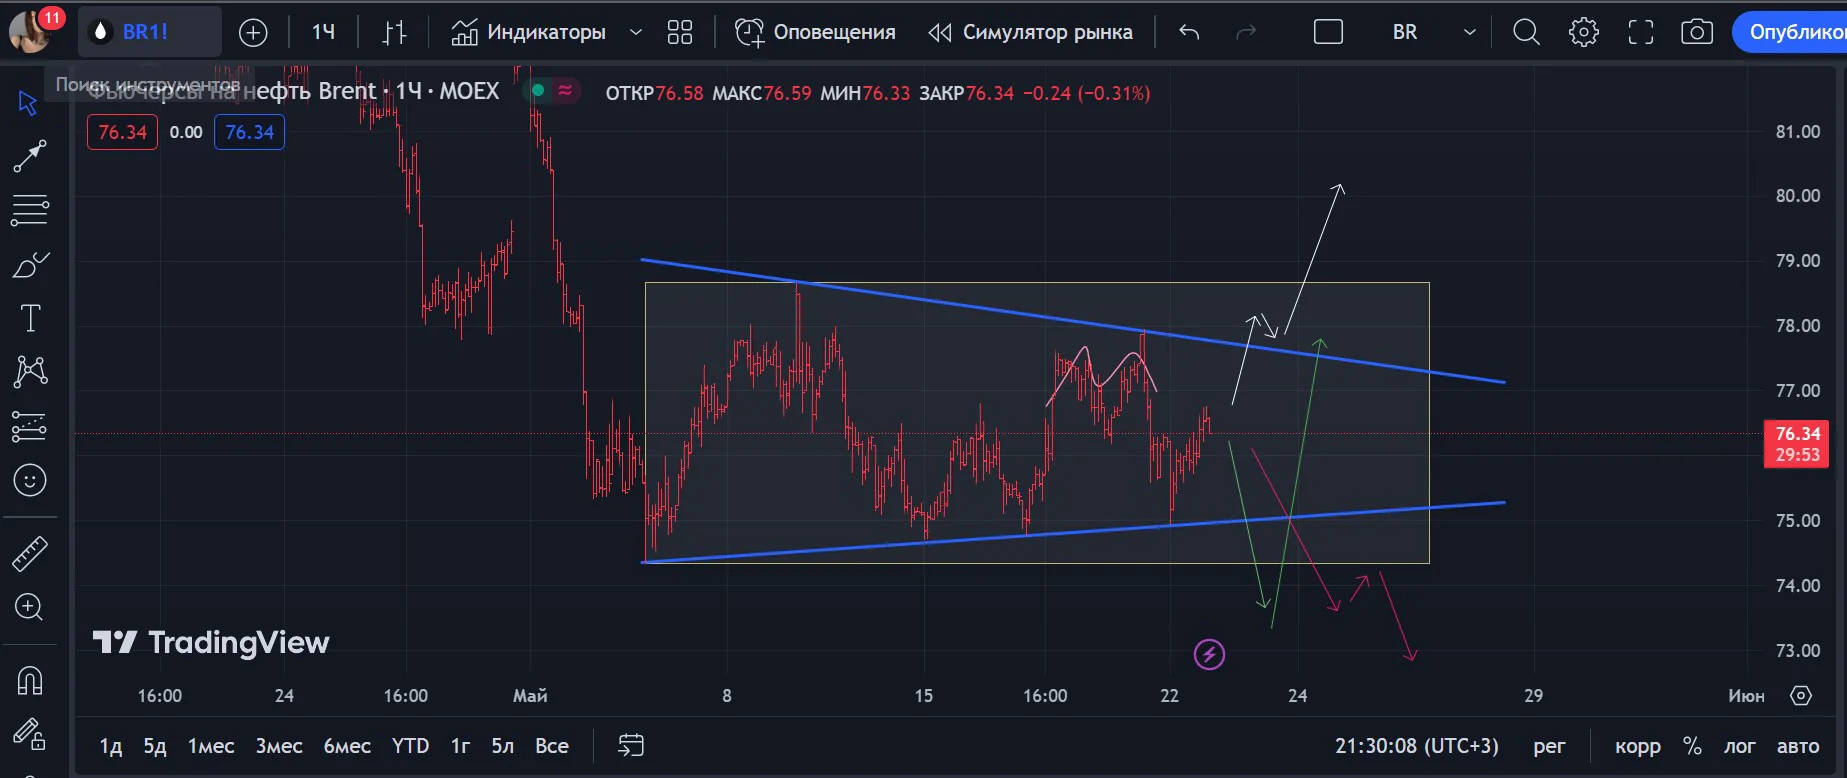Screen dimensions: 1847x778
Task: Select the Все date range tab
Action: tap(552, 746)
